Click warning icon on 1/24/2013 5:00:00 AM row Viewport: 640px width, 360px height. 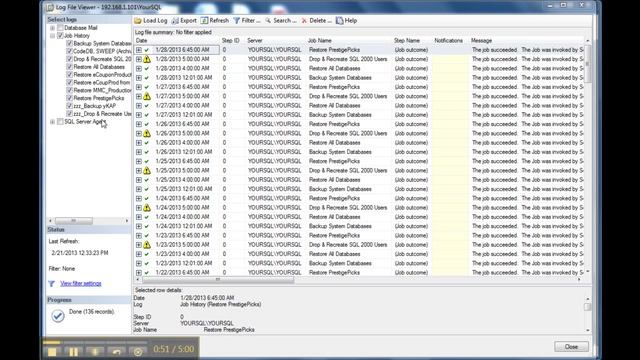[x=147, y=207]
